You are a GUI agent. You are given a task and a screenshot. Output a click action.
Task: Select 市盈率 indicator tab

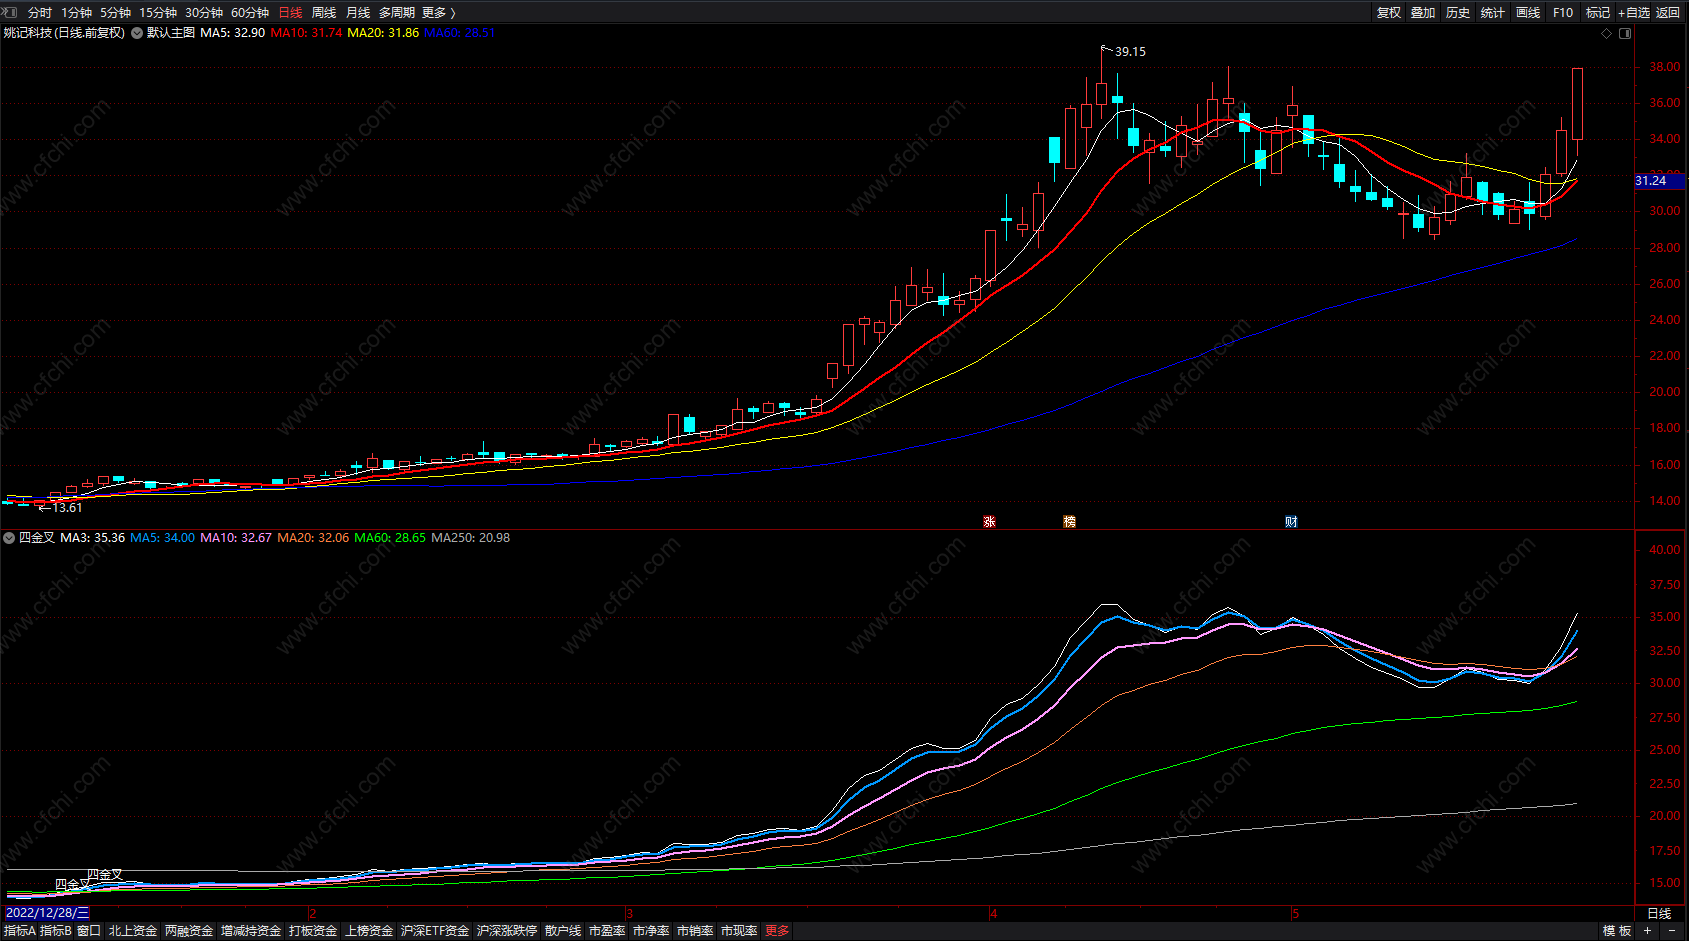pyautogui.click(x=607, y=931)
